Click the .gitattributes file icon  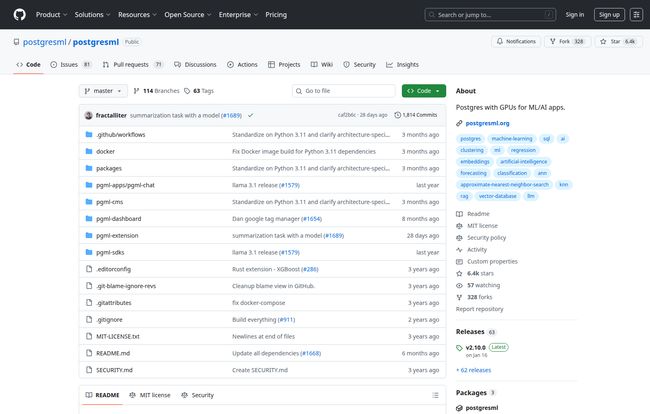(89, 303)
